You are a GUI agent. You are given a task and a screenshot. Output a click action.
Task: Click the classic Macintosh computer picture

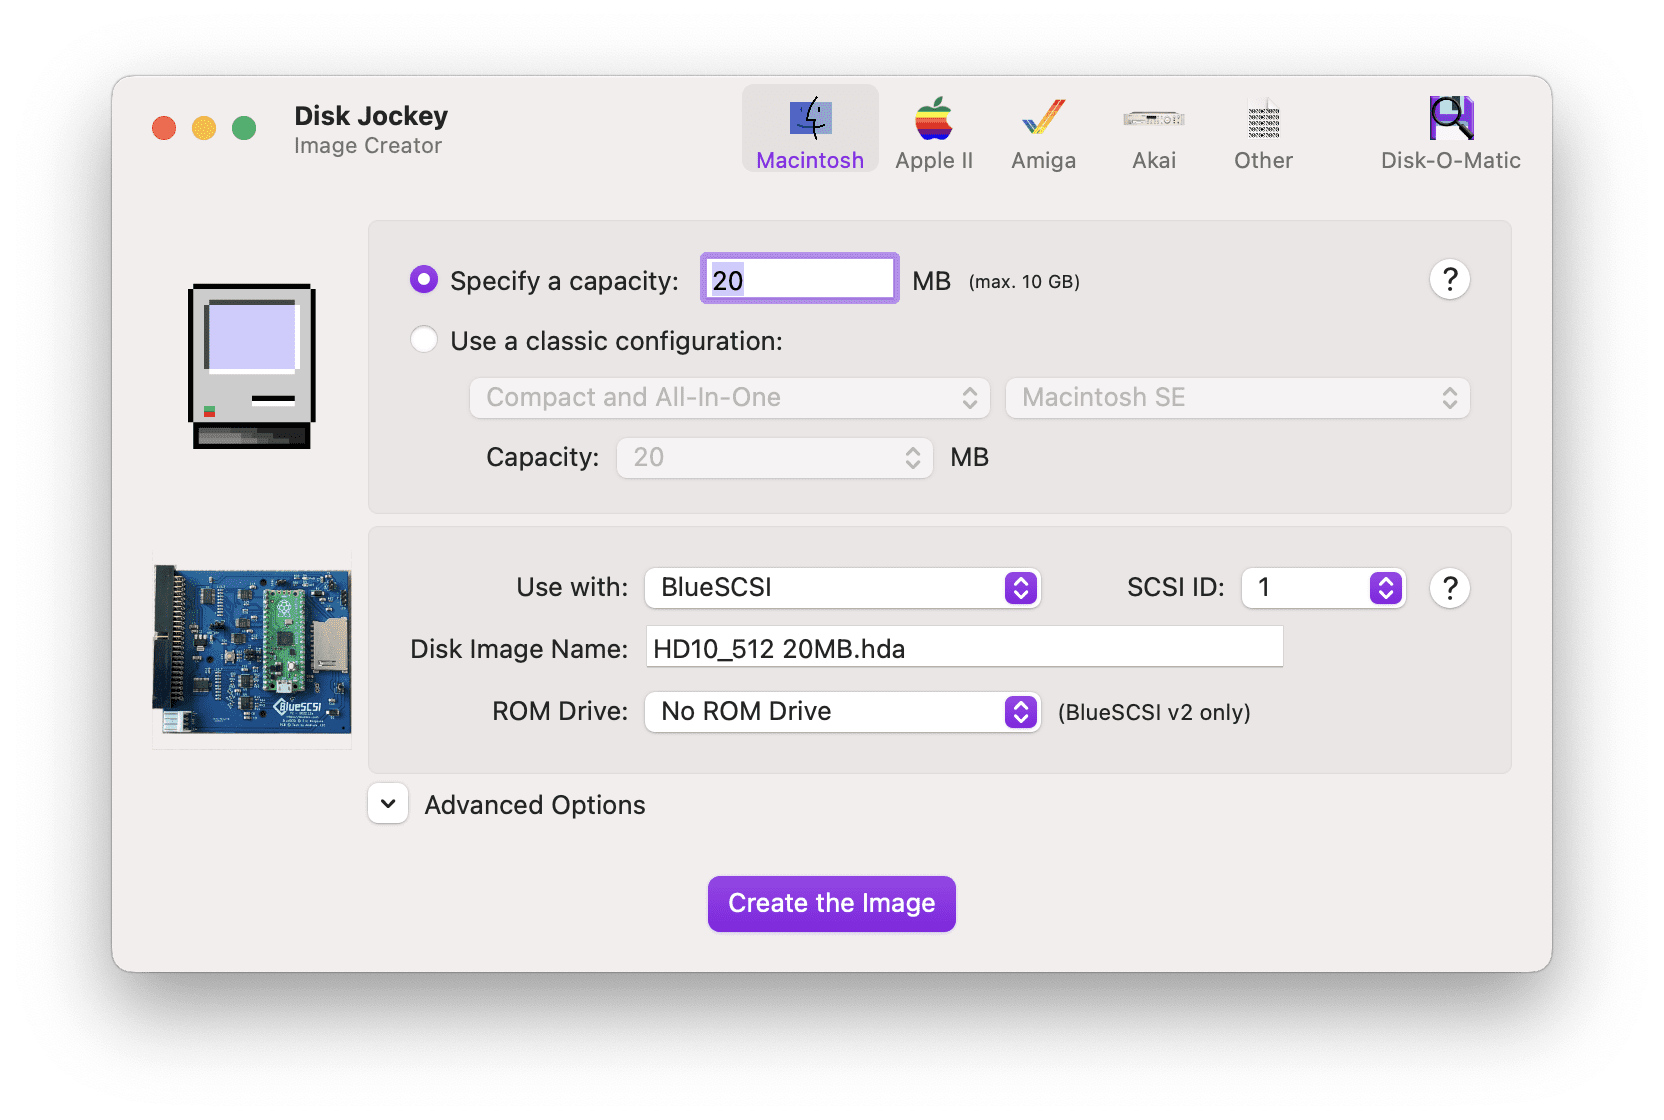click(x=252, y=366)
